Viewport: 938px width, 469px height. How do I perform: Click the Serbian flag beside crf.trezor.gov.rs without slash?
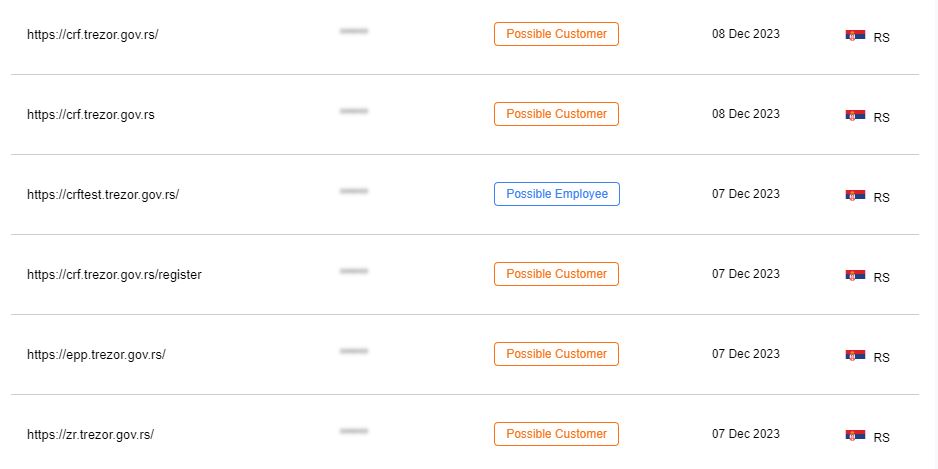coord(855,115)
